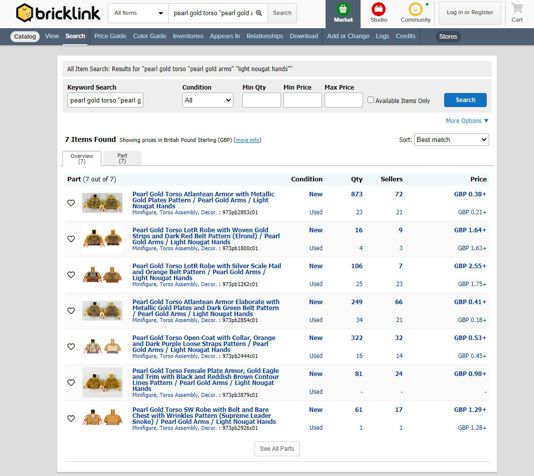This screenshot has width=534, height=476.
Task: Click the Max Price input field
Action: point(343,100)
